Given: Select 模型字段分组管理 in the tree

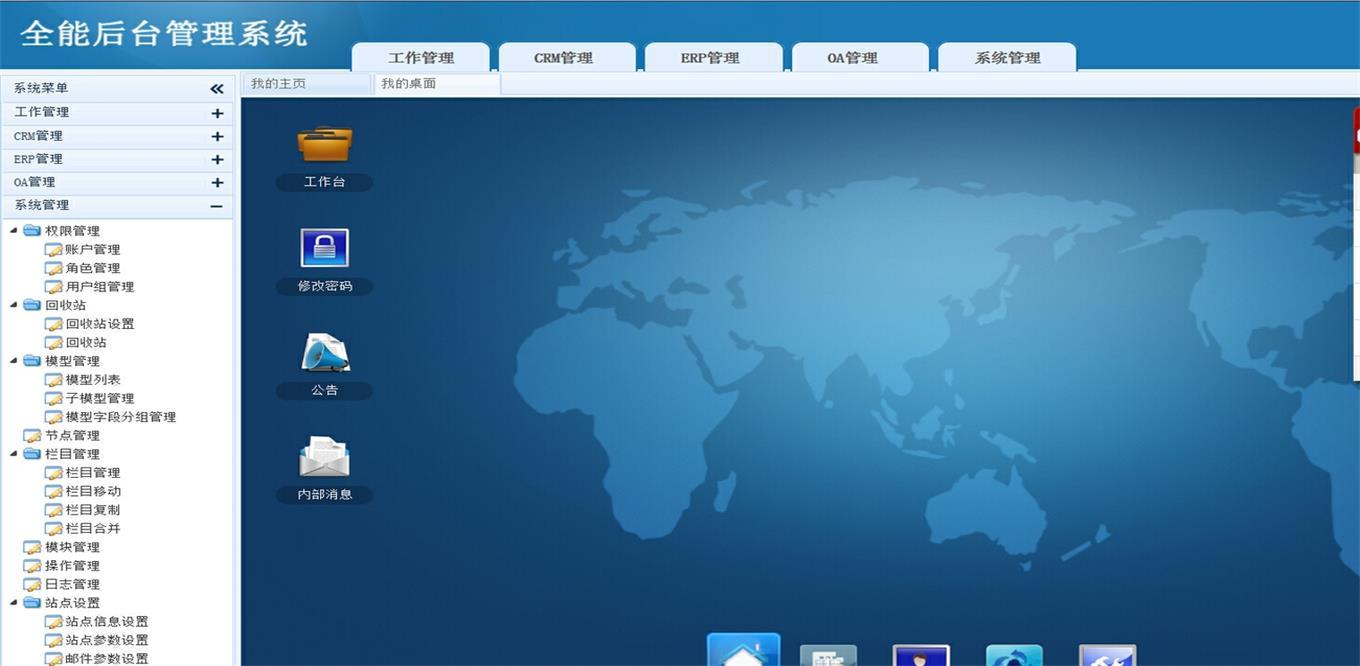Looking at the screenshot, I should 121,417.
